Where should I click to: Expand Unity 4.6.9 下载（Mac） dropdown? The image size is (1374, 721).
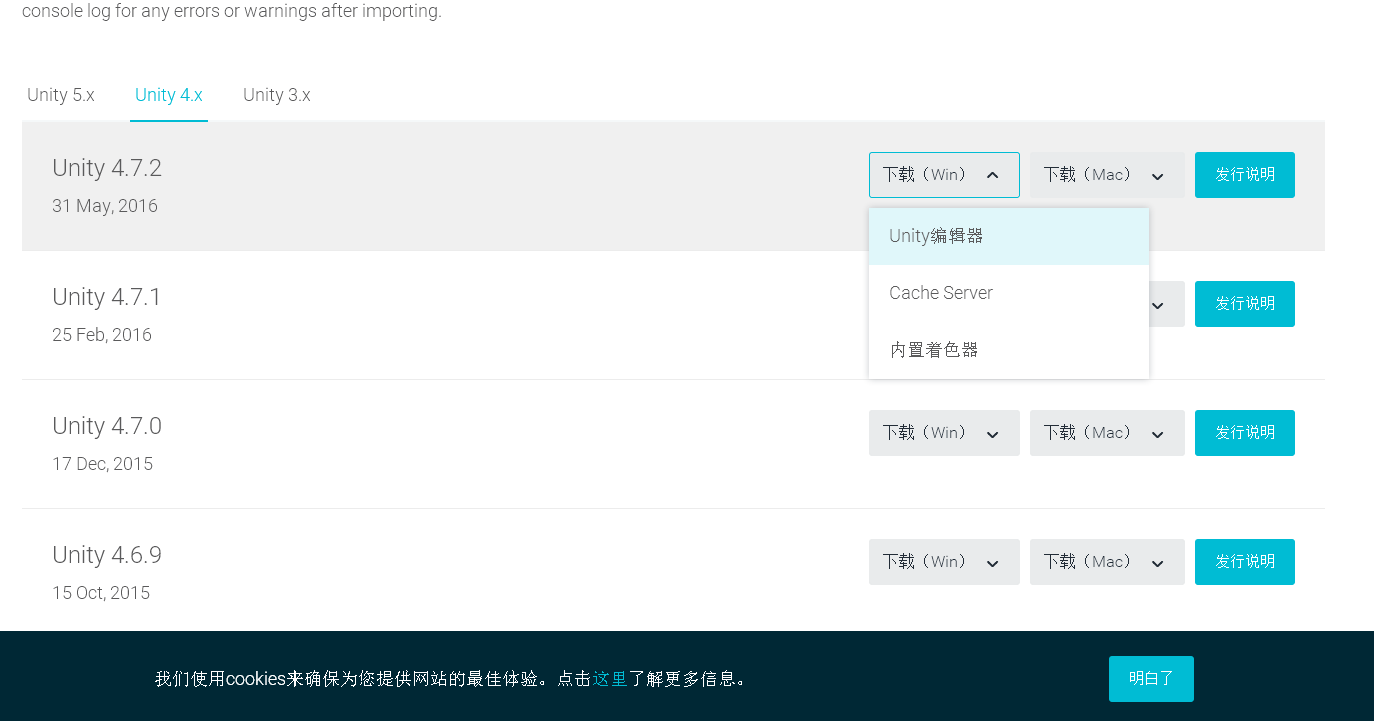(1107, 562)
